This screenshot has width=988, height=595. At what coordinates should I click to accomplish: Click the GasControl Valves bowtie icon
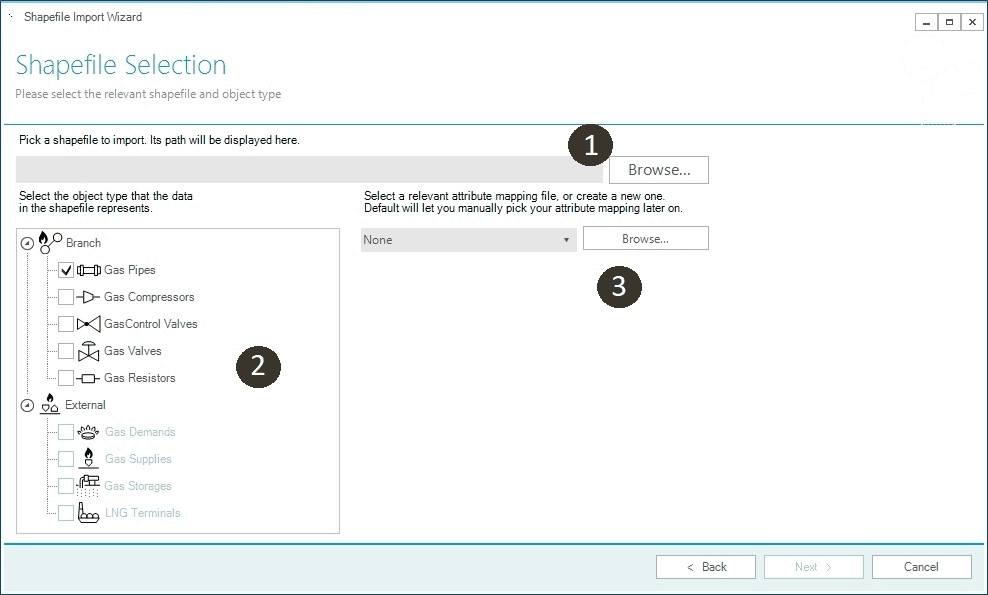pos(89,324)
